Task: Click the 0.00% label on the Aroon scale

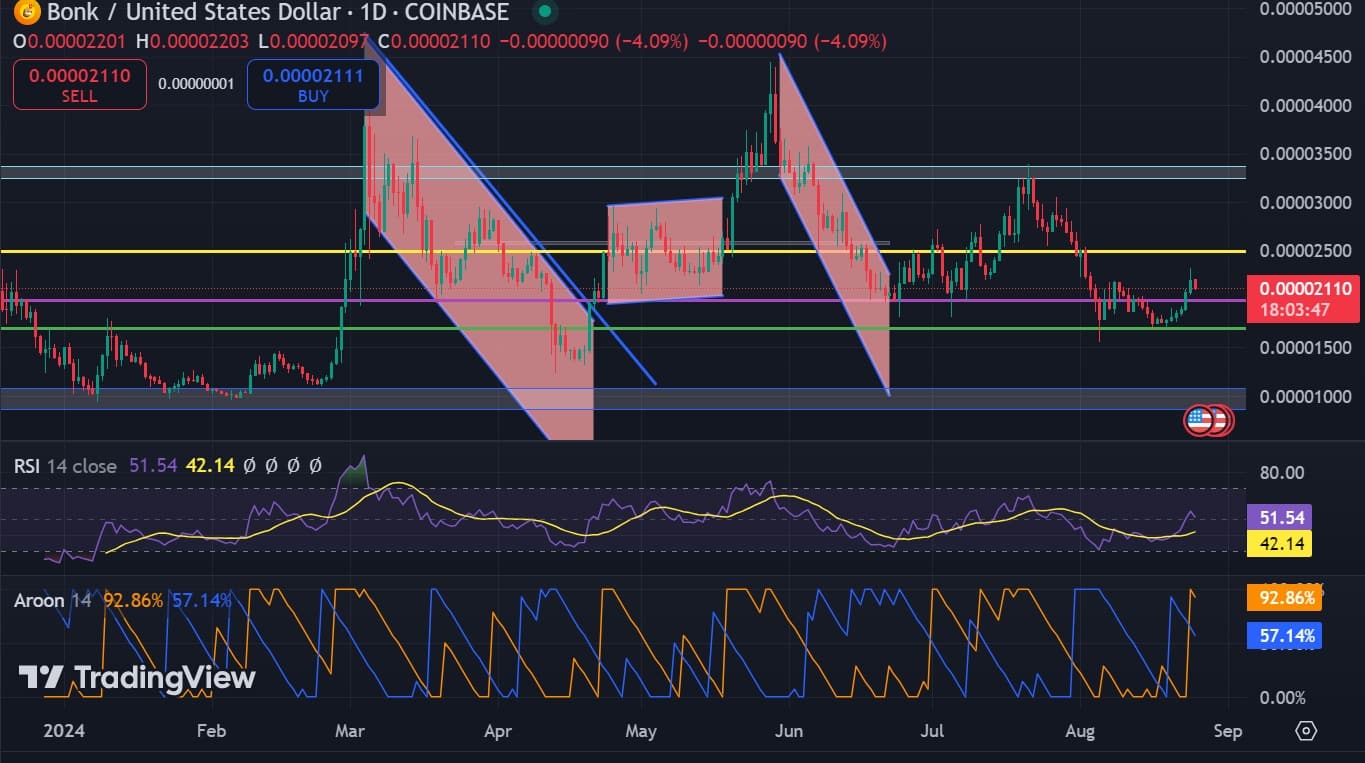Action: (x=1282, y=697)
